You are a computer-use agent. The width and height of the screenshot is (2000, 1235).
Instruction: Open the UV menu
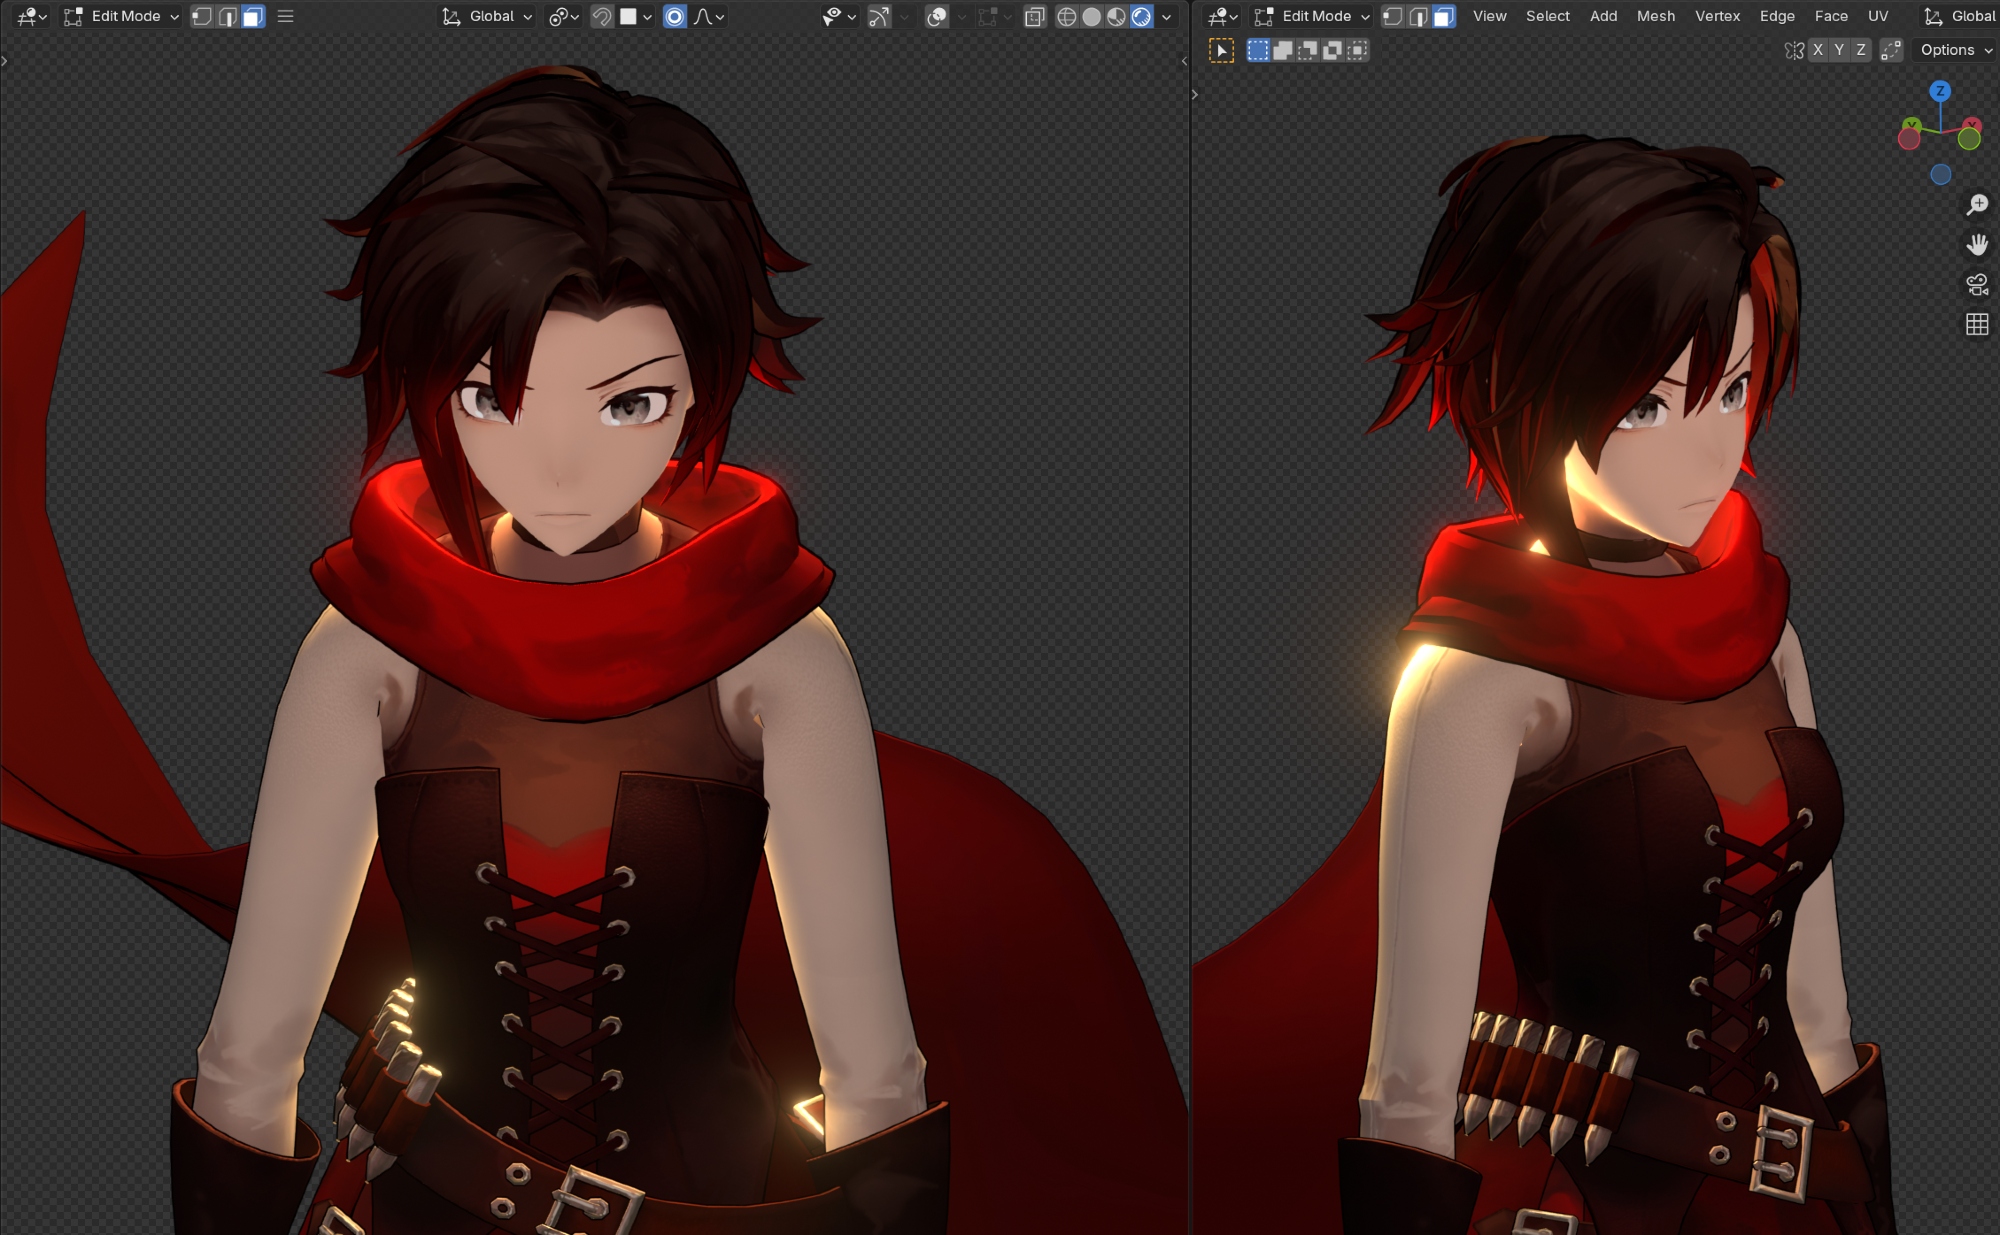1877,16
